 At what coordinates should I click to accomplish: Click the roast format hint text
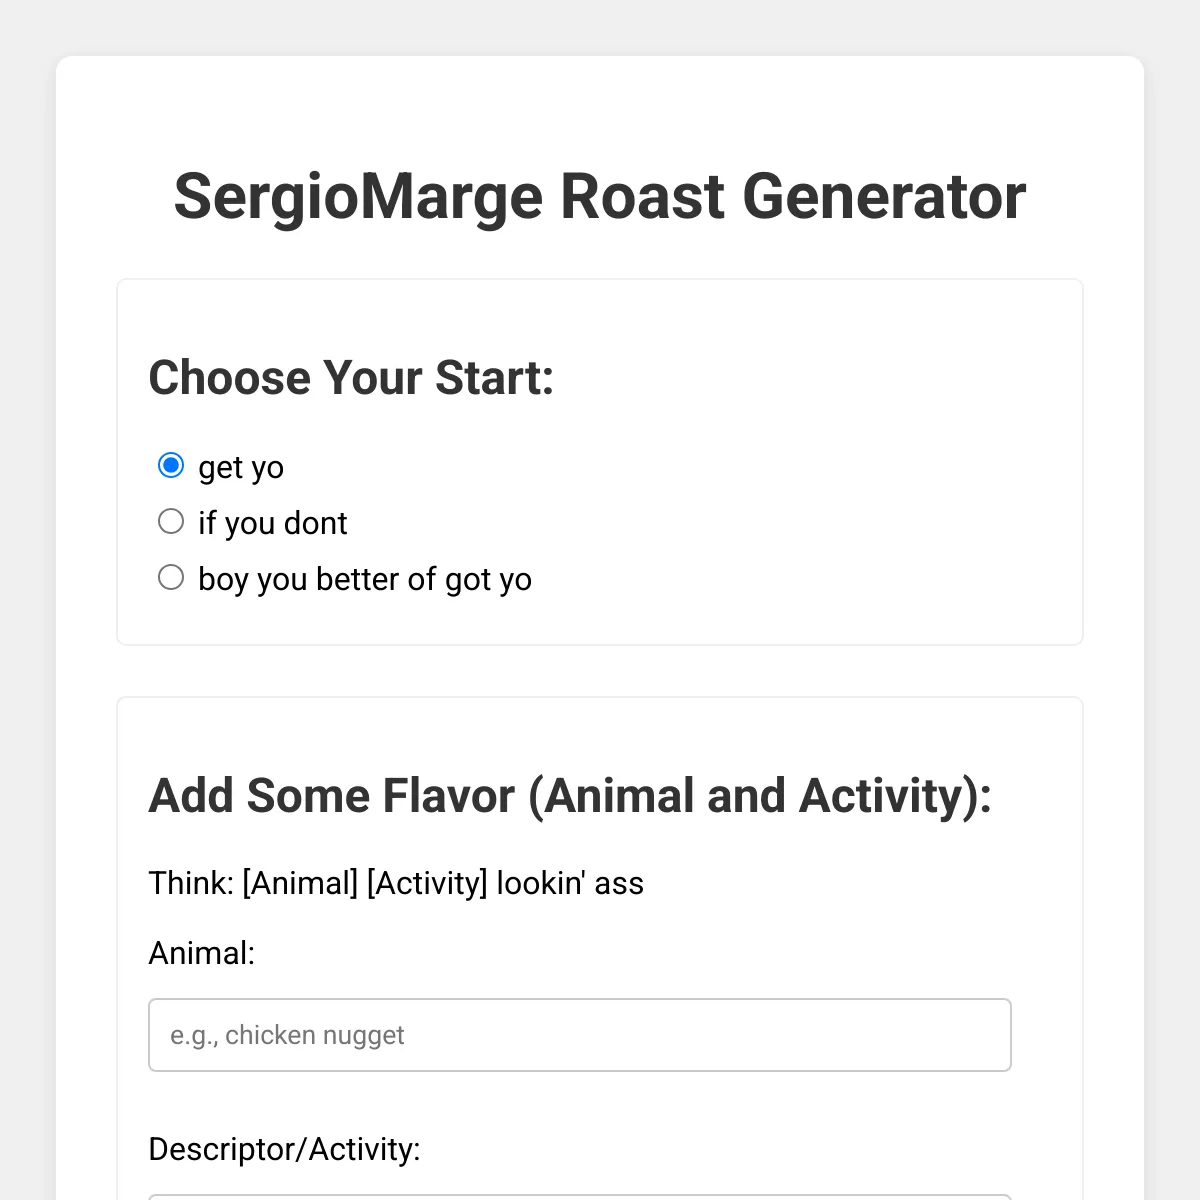(x=396, y=883)
